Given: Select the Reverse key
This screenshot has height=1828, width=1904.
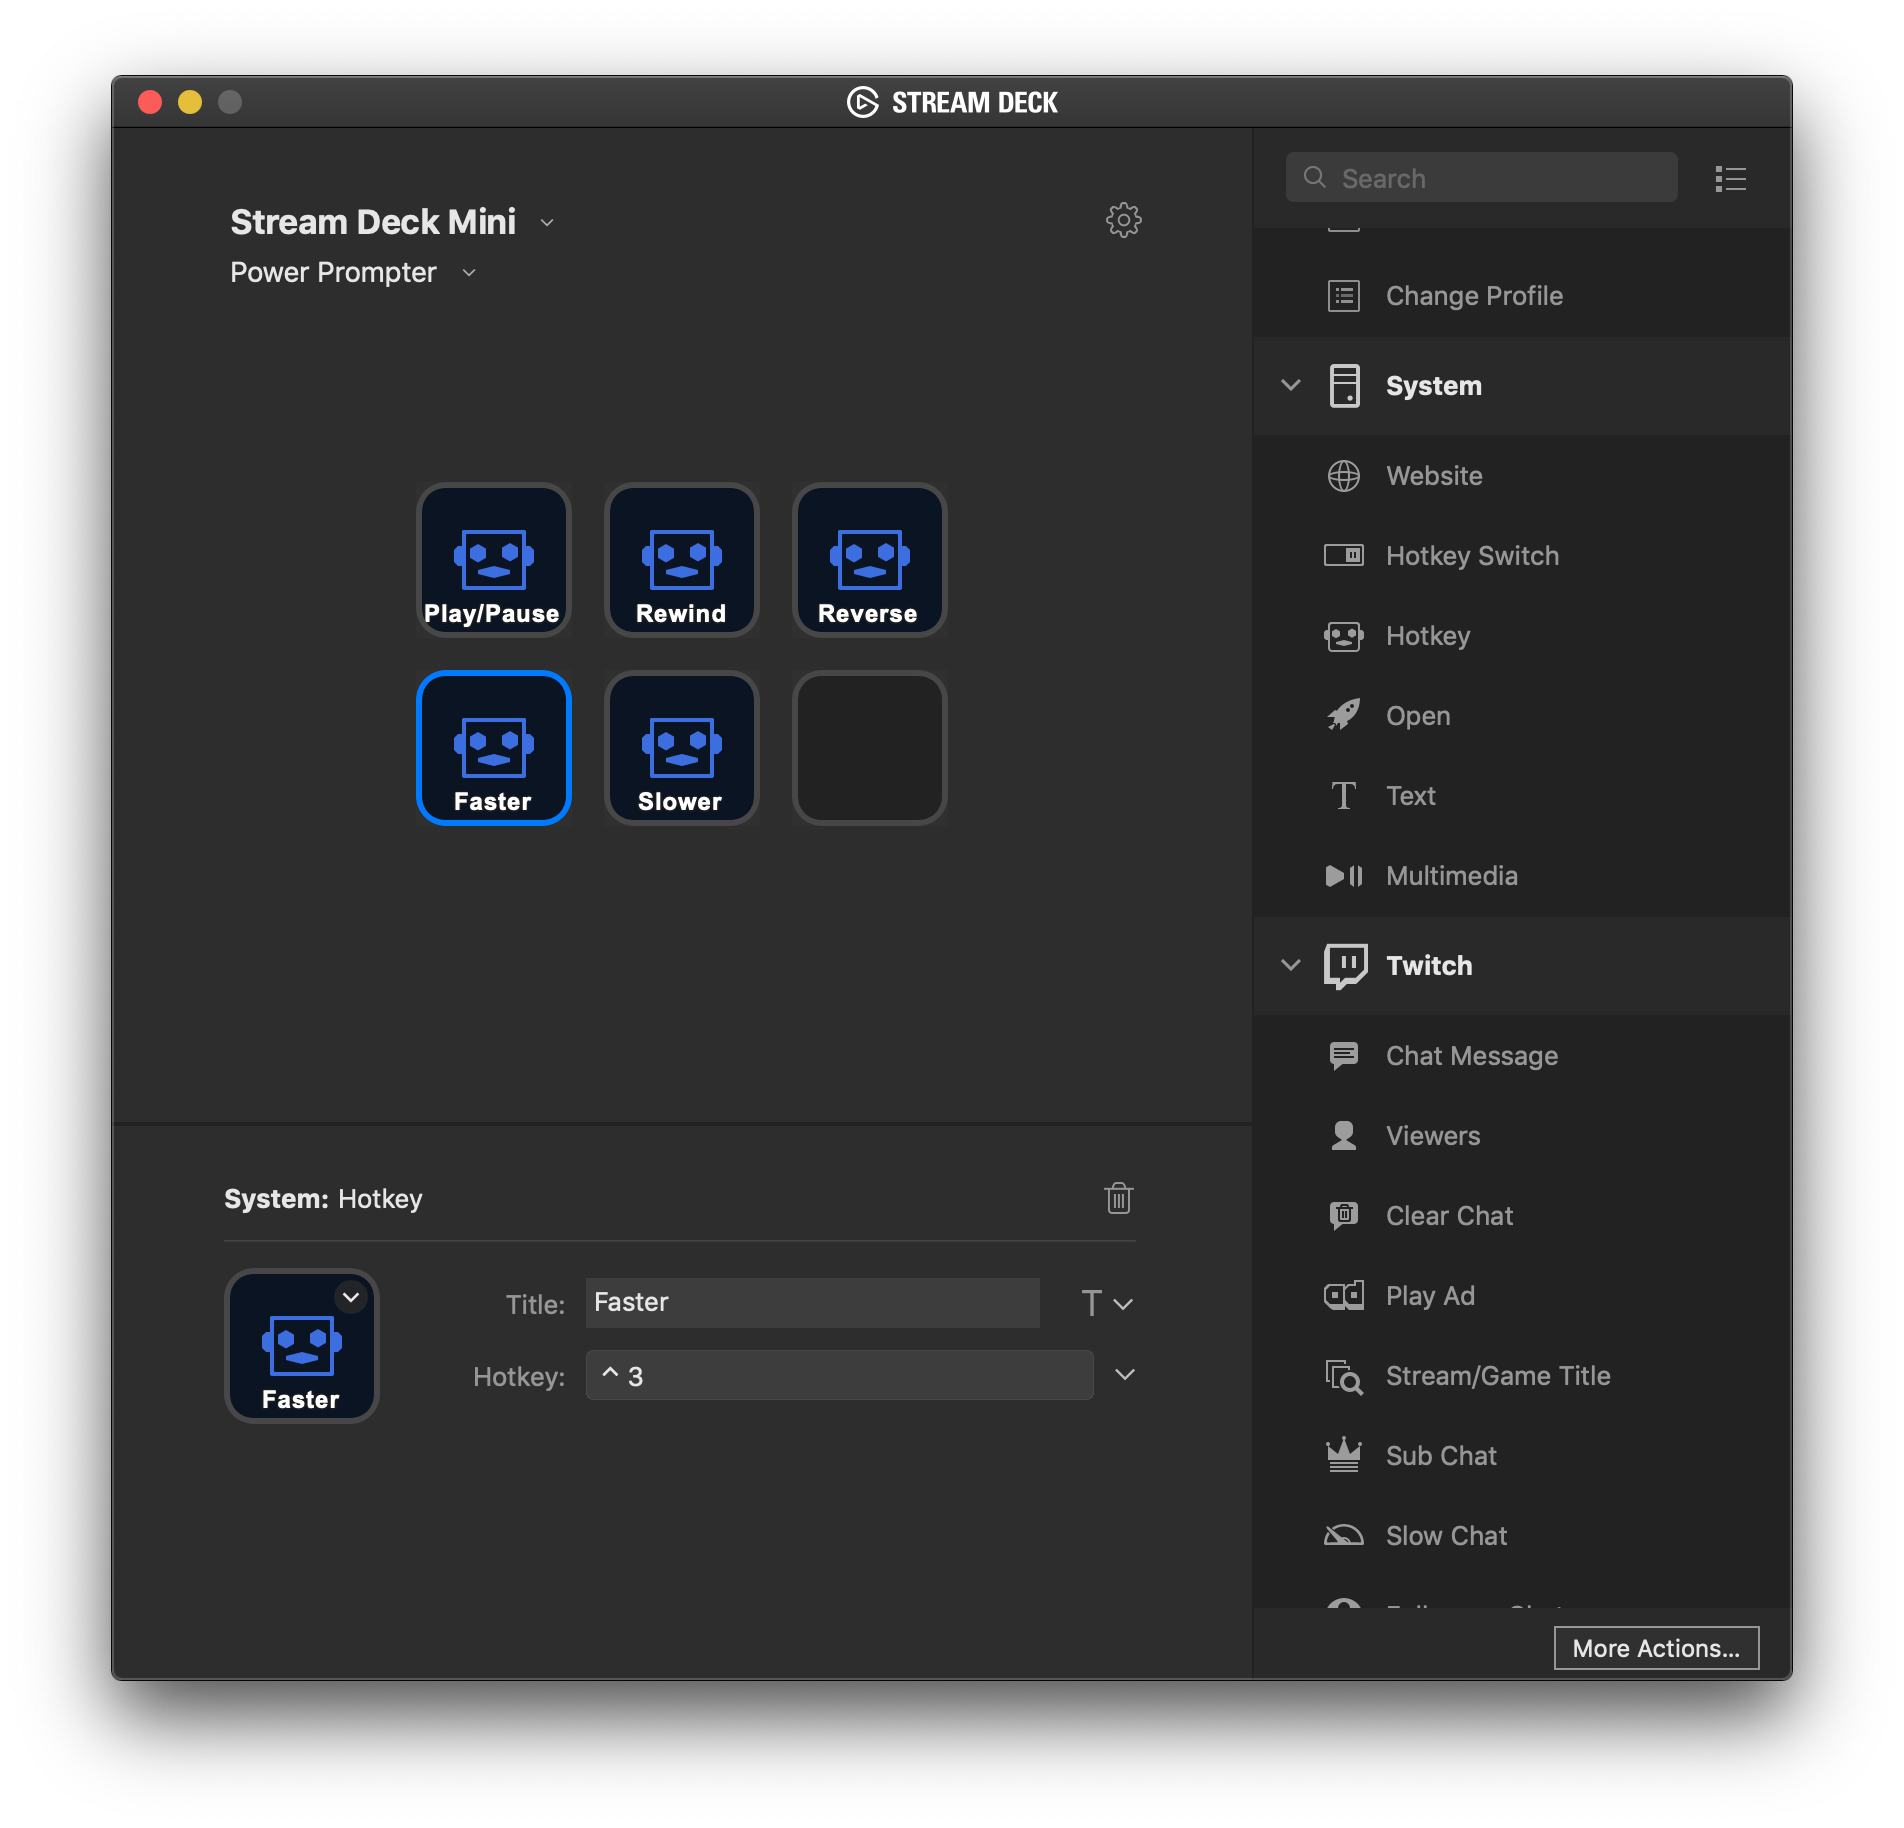Looking at the screenshot, I should point(869,560).
